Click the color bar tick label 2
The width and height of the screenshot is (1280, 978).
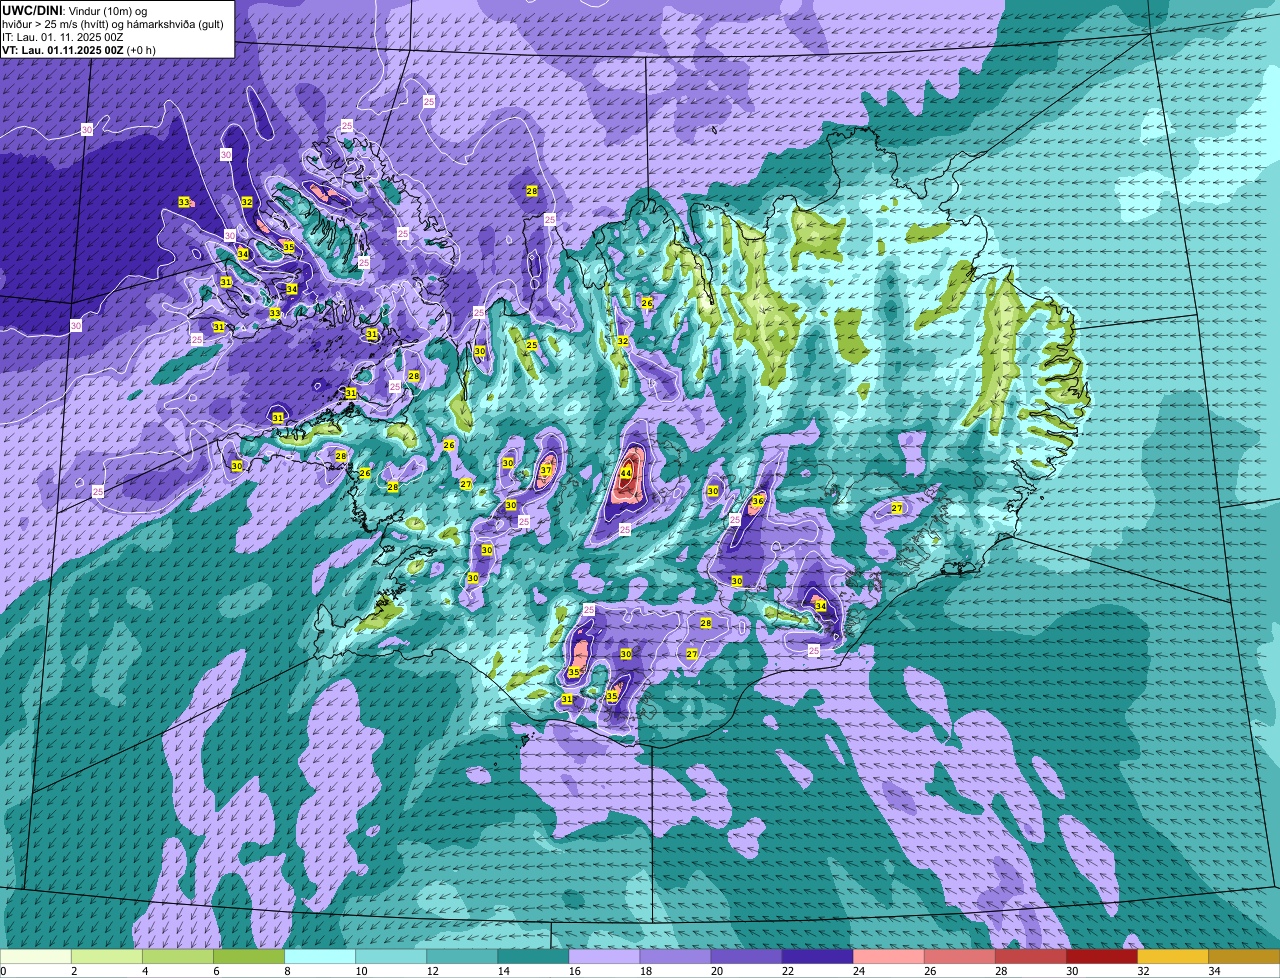click(74, 971)
